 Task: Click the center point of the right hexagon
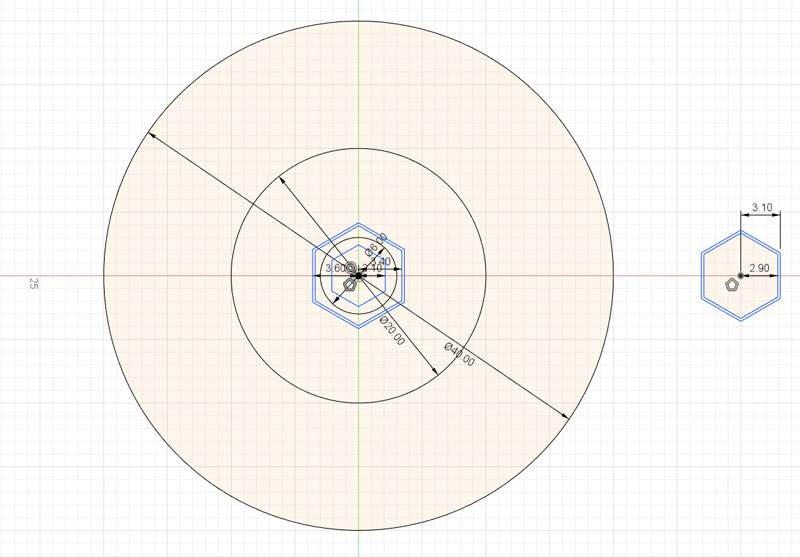(740, 275)
